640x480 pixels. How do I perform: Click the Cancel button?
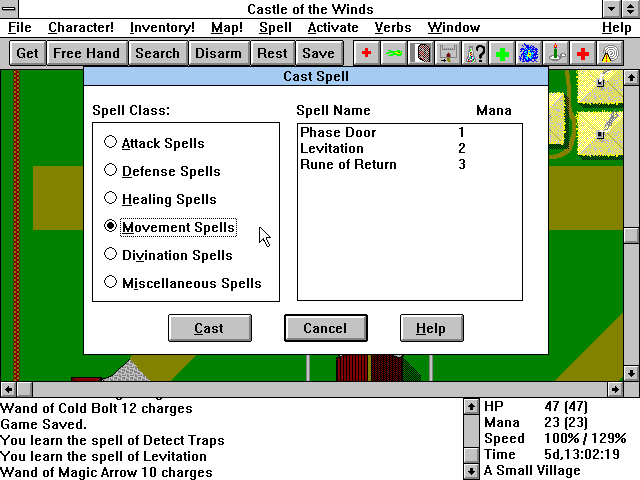tap(326, 328)
